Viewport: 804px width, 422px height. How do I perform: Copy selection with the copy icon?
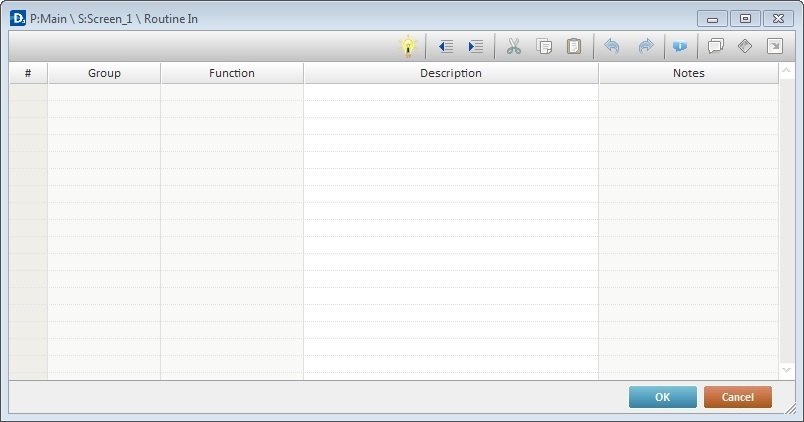pos(544,47)
